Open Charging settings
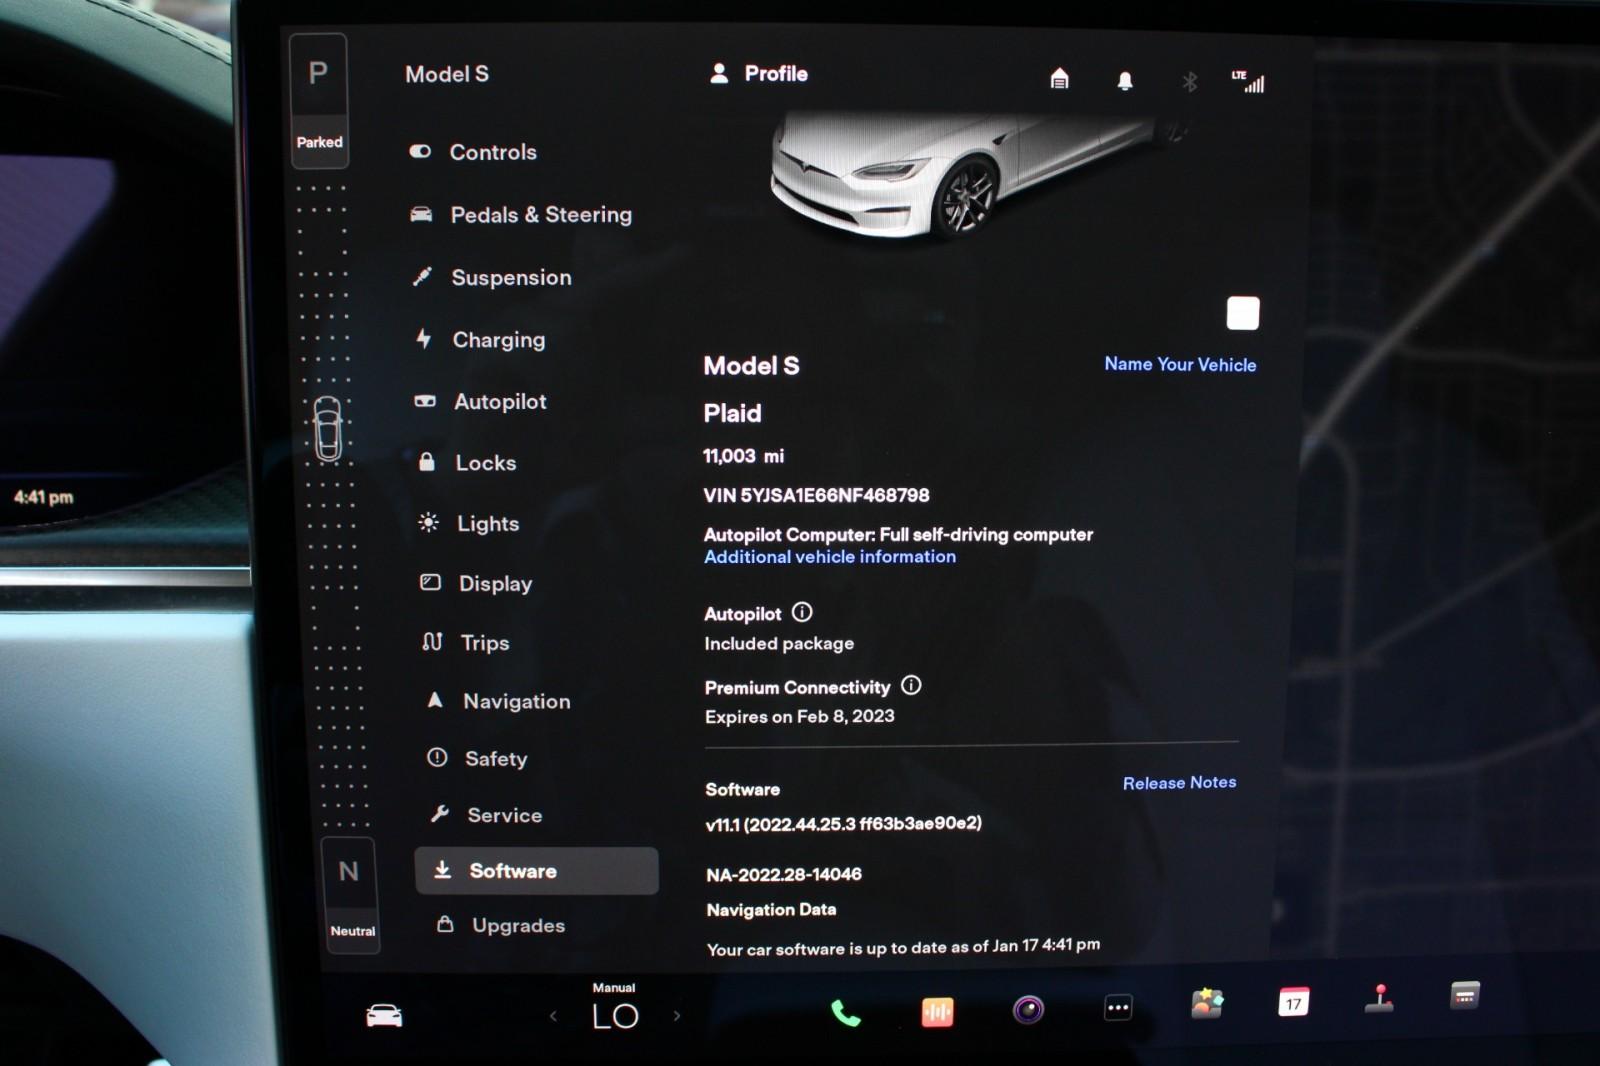The height and width of the screenshot is (1066, 1600). [480, 339]
